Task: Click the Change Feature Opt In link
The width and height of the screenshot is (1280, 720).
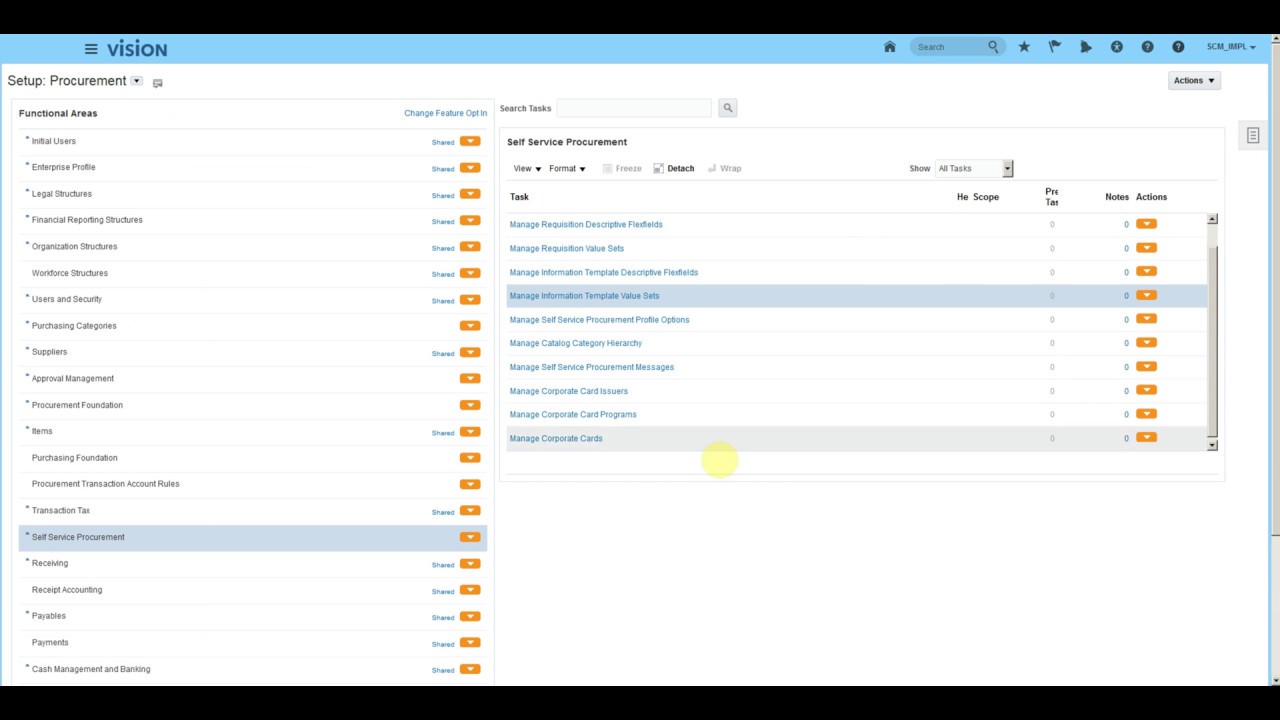Action: 445,113
